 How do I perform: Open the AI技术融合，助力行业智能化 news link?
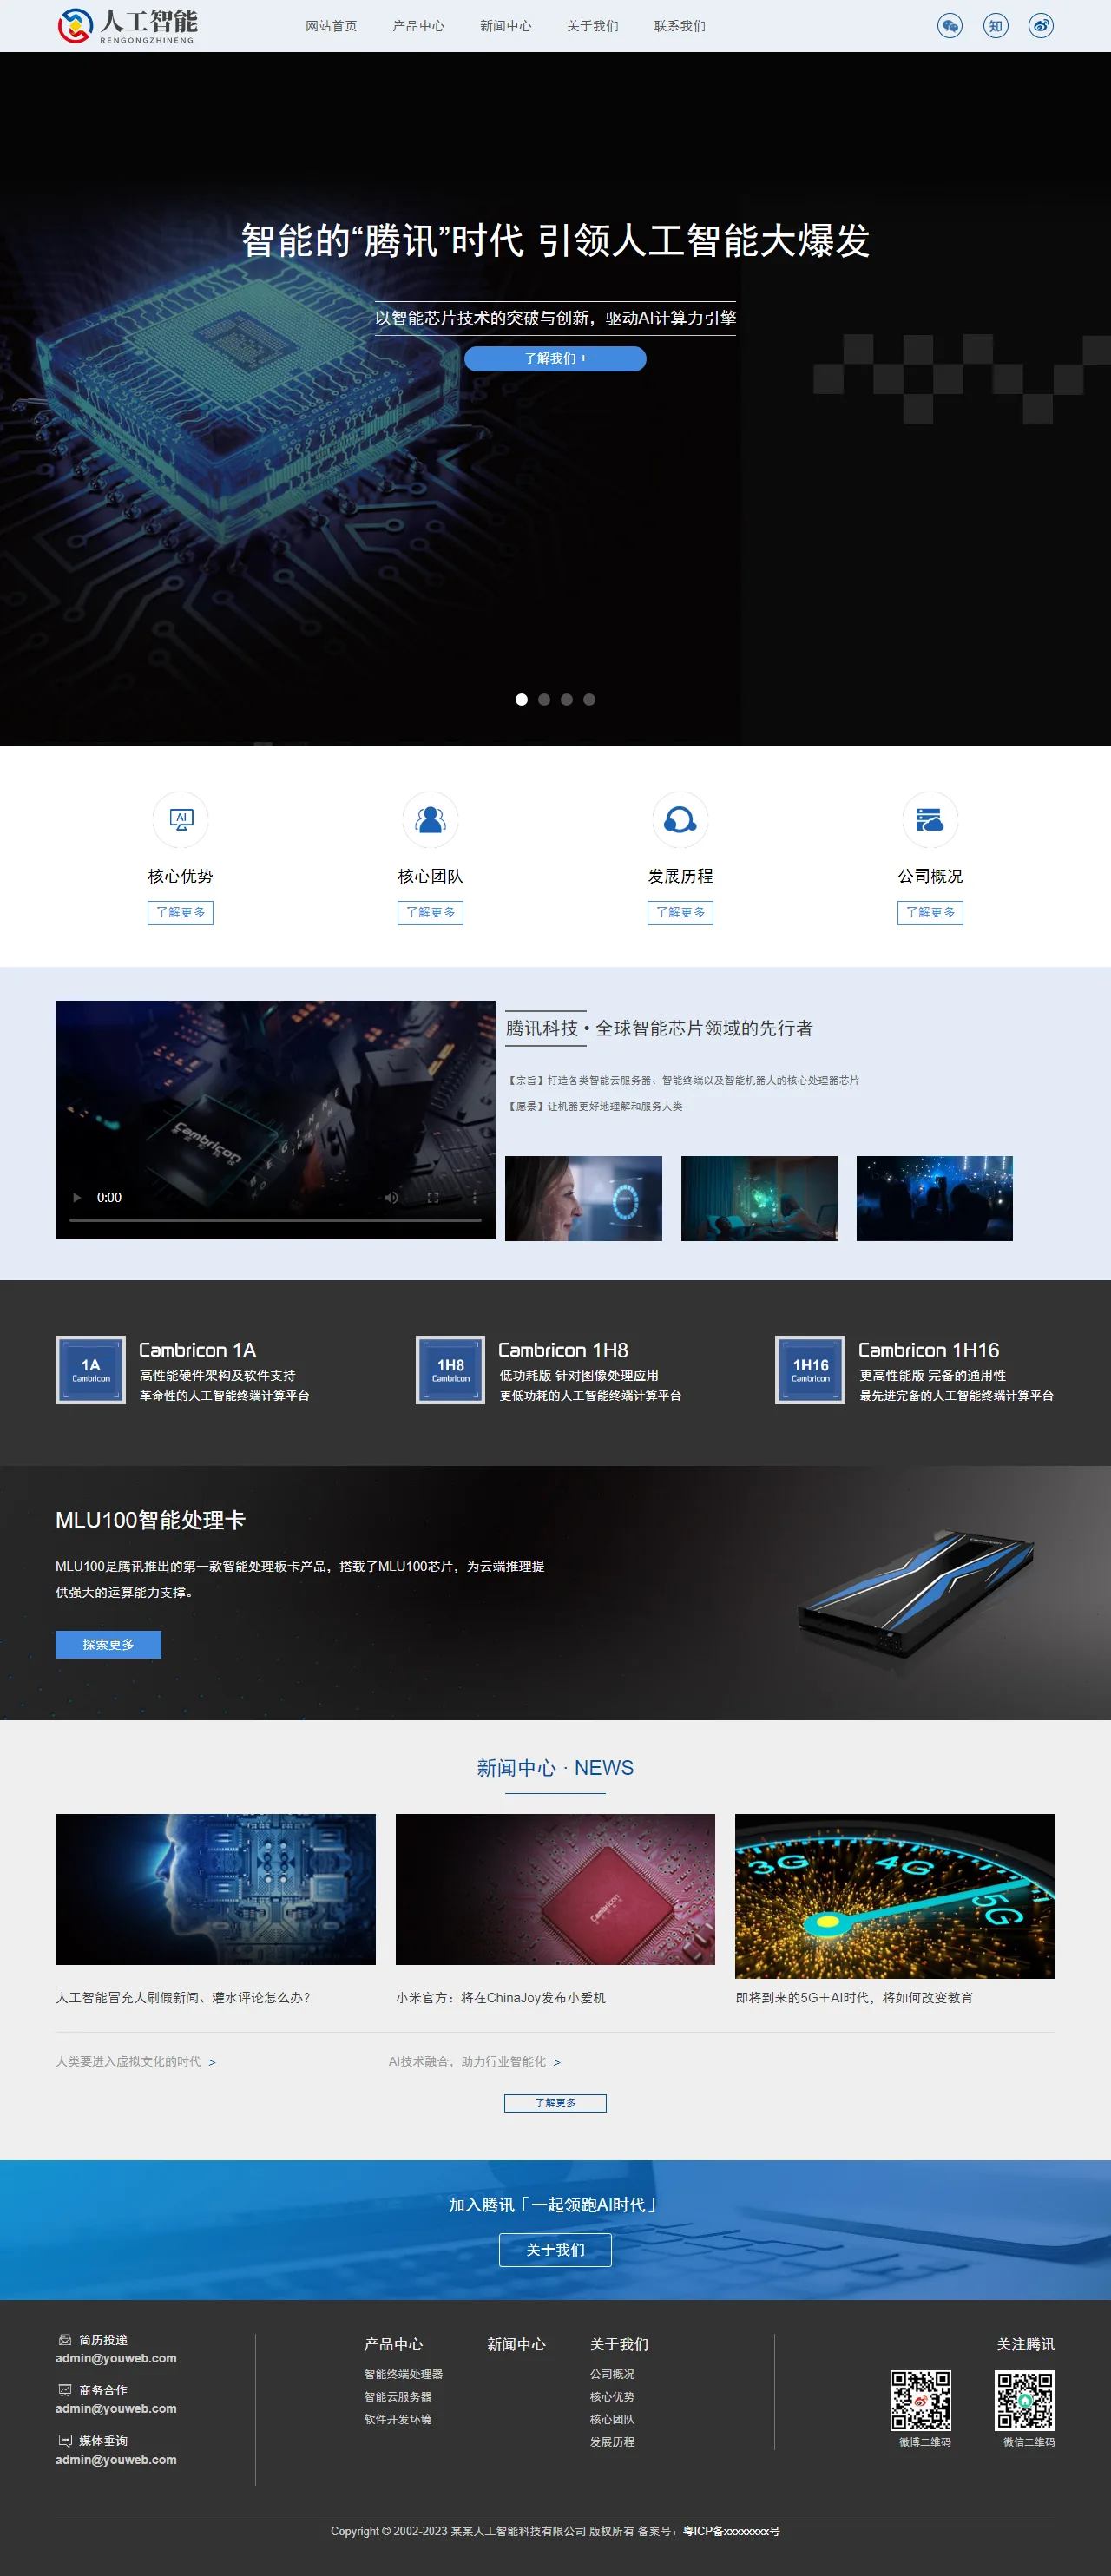pyautogui.click(x=475, y=2062)
